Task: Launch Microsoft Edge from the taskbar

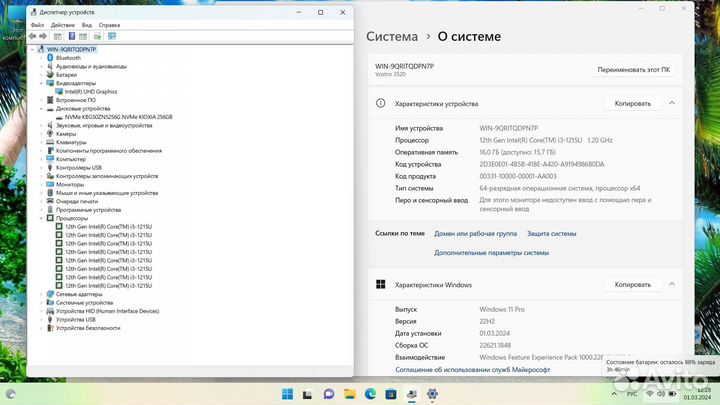Action: tap(370, 394)
